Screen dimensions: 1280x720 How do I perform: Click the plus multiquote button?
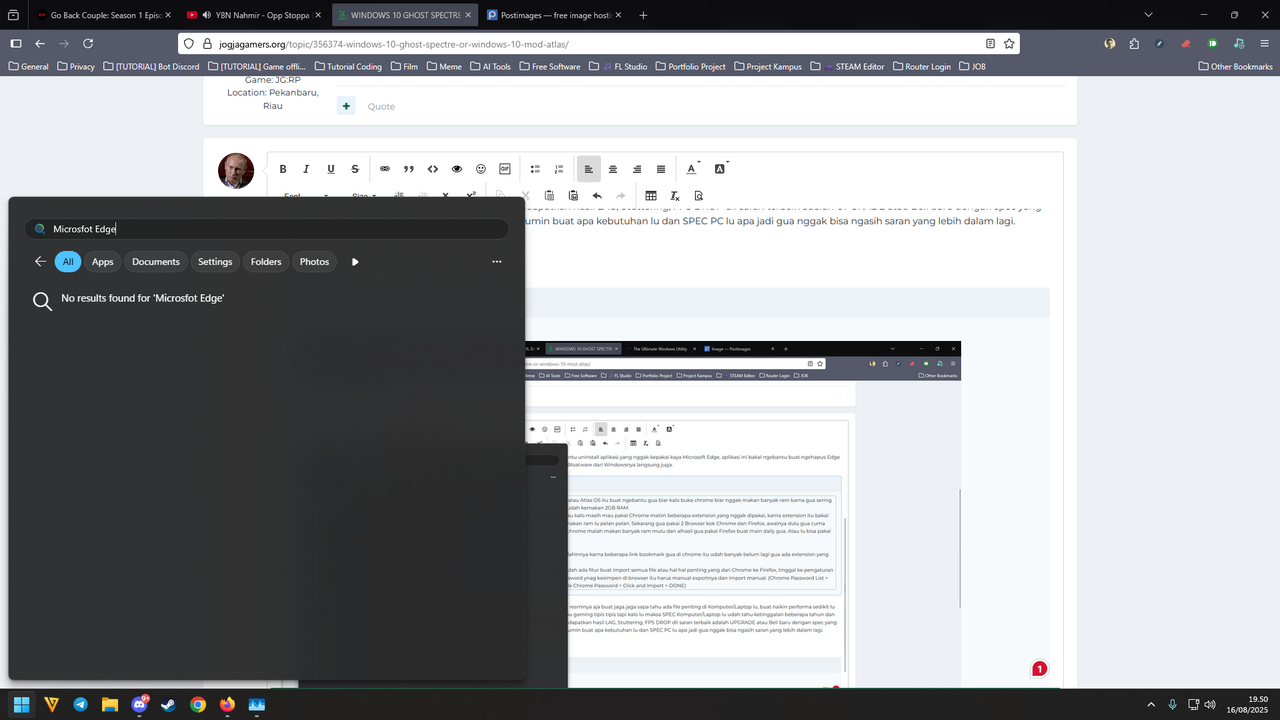click(346, 106)
